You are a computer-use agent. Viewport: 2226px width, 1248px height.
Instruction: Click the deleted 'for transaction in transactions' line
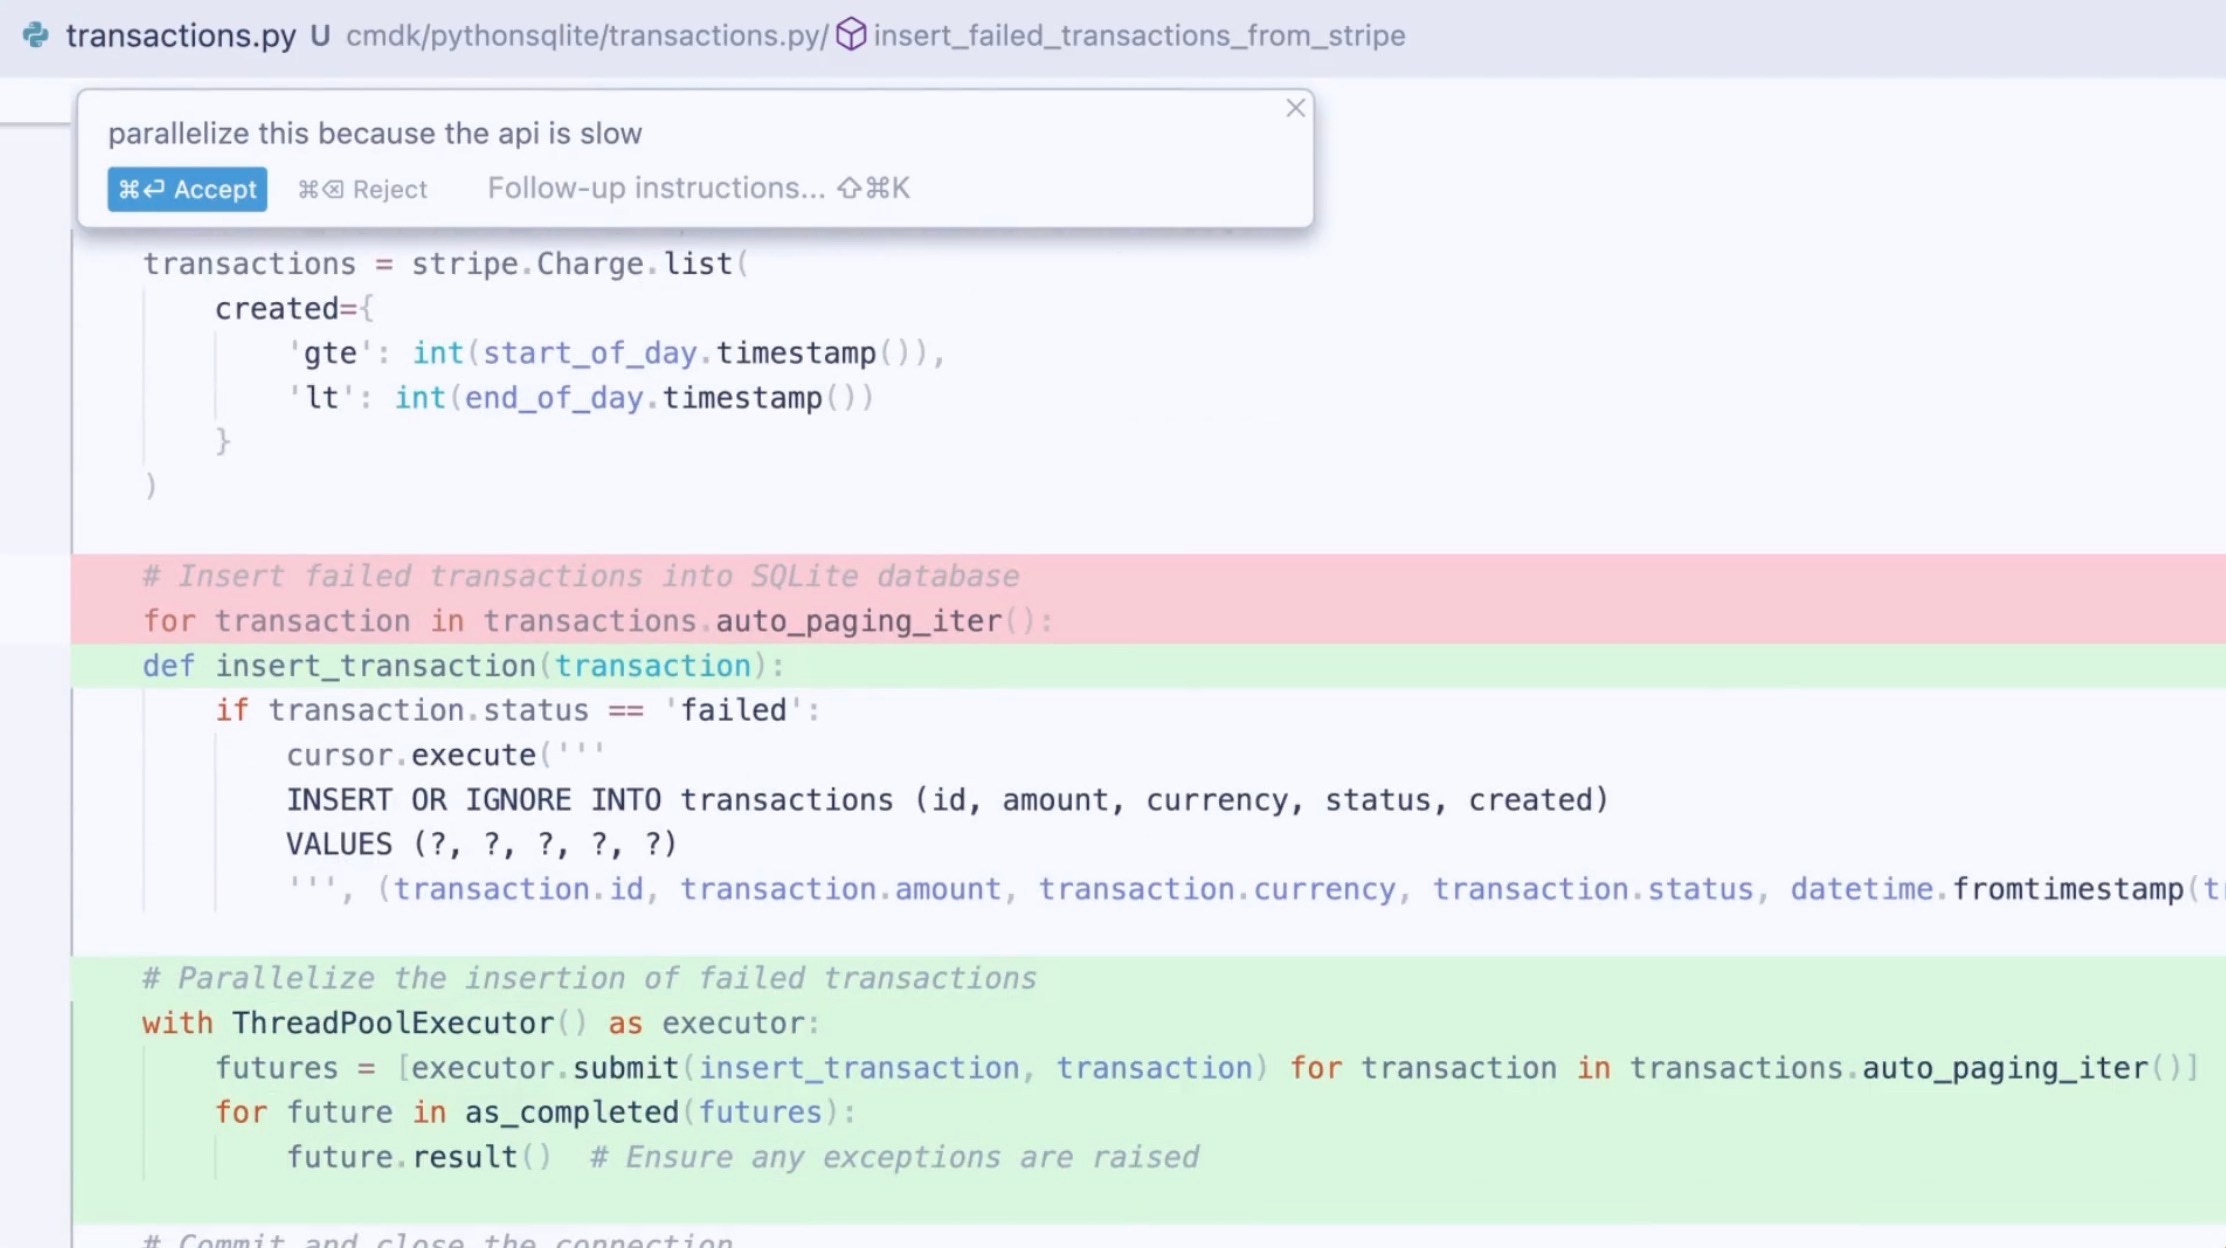pyautogui.click(x=597, y=621)
